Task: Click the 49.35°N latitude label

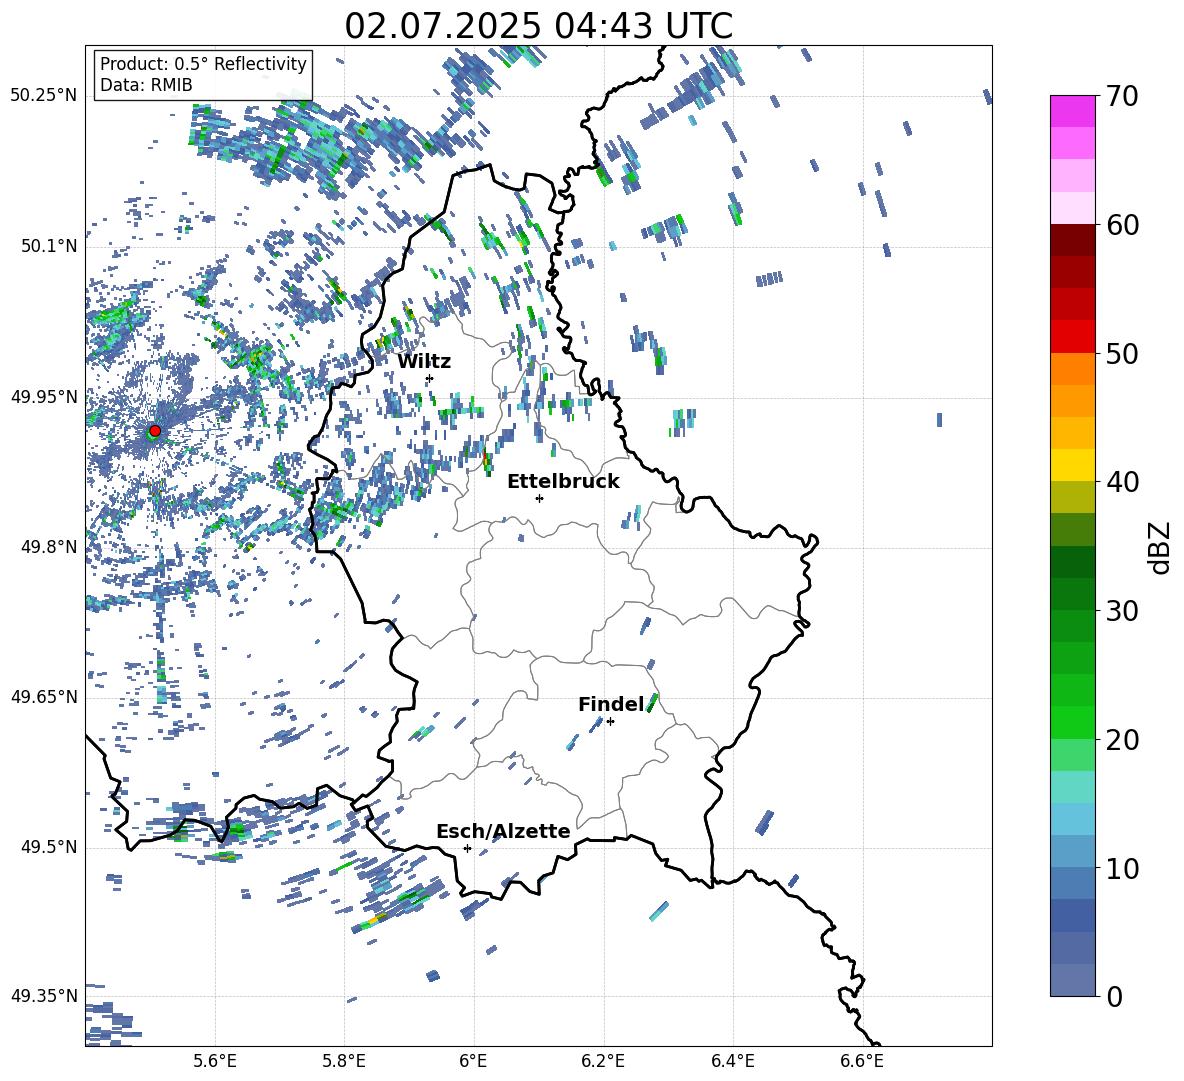Action: click(44, 996)
